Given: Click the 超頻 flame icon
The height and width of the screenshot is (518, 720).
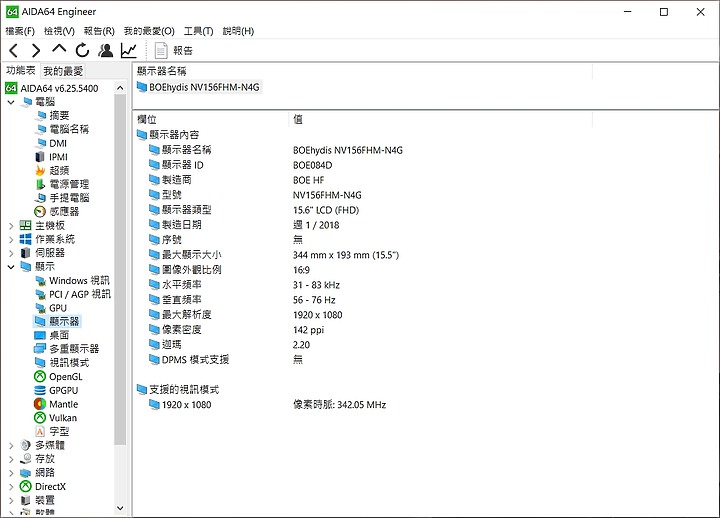Looking at the screenshot, I should pos(40,170).
